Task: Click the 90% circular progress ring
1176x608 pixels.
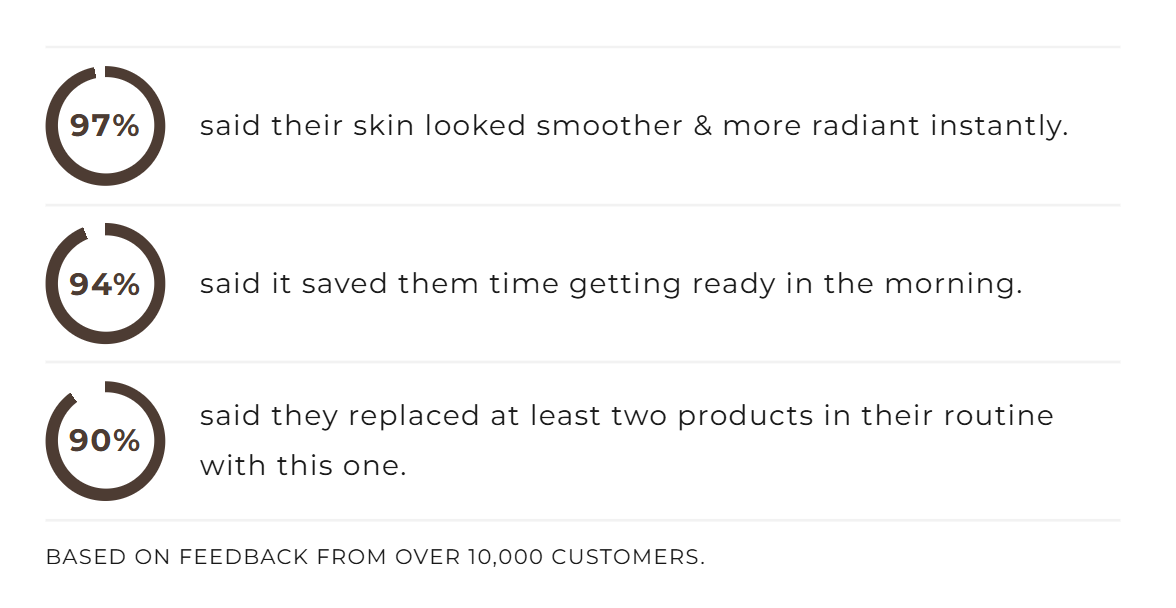Action: click(105, 495)
